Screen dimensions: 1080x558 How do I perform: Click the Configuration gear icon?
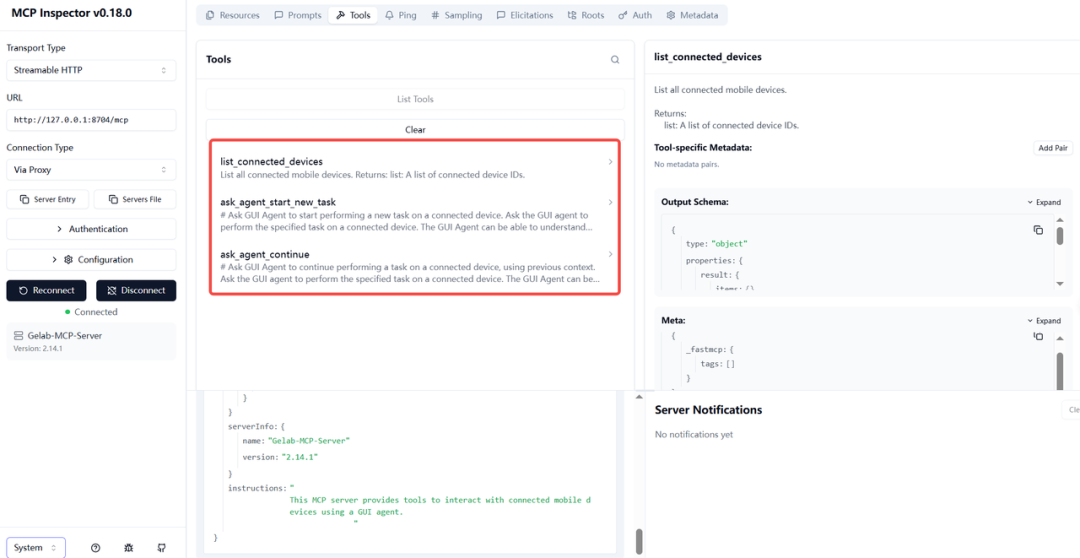(68, 260)
